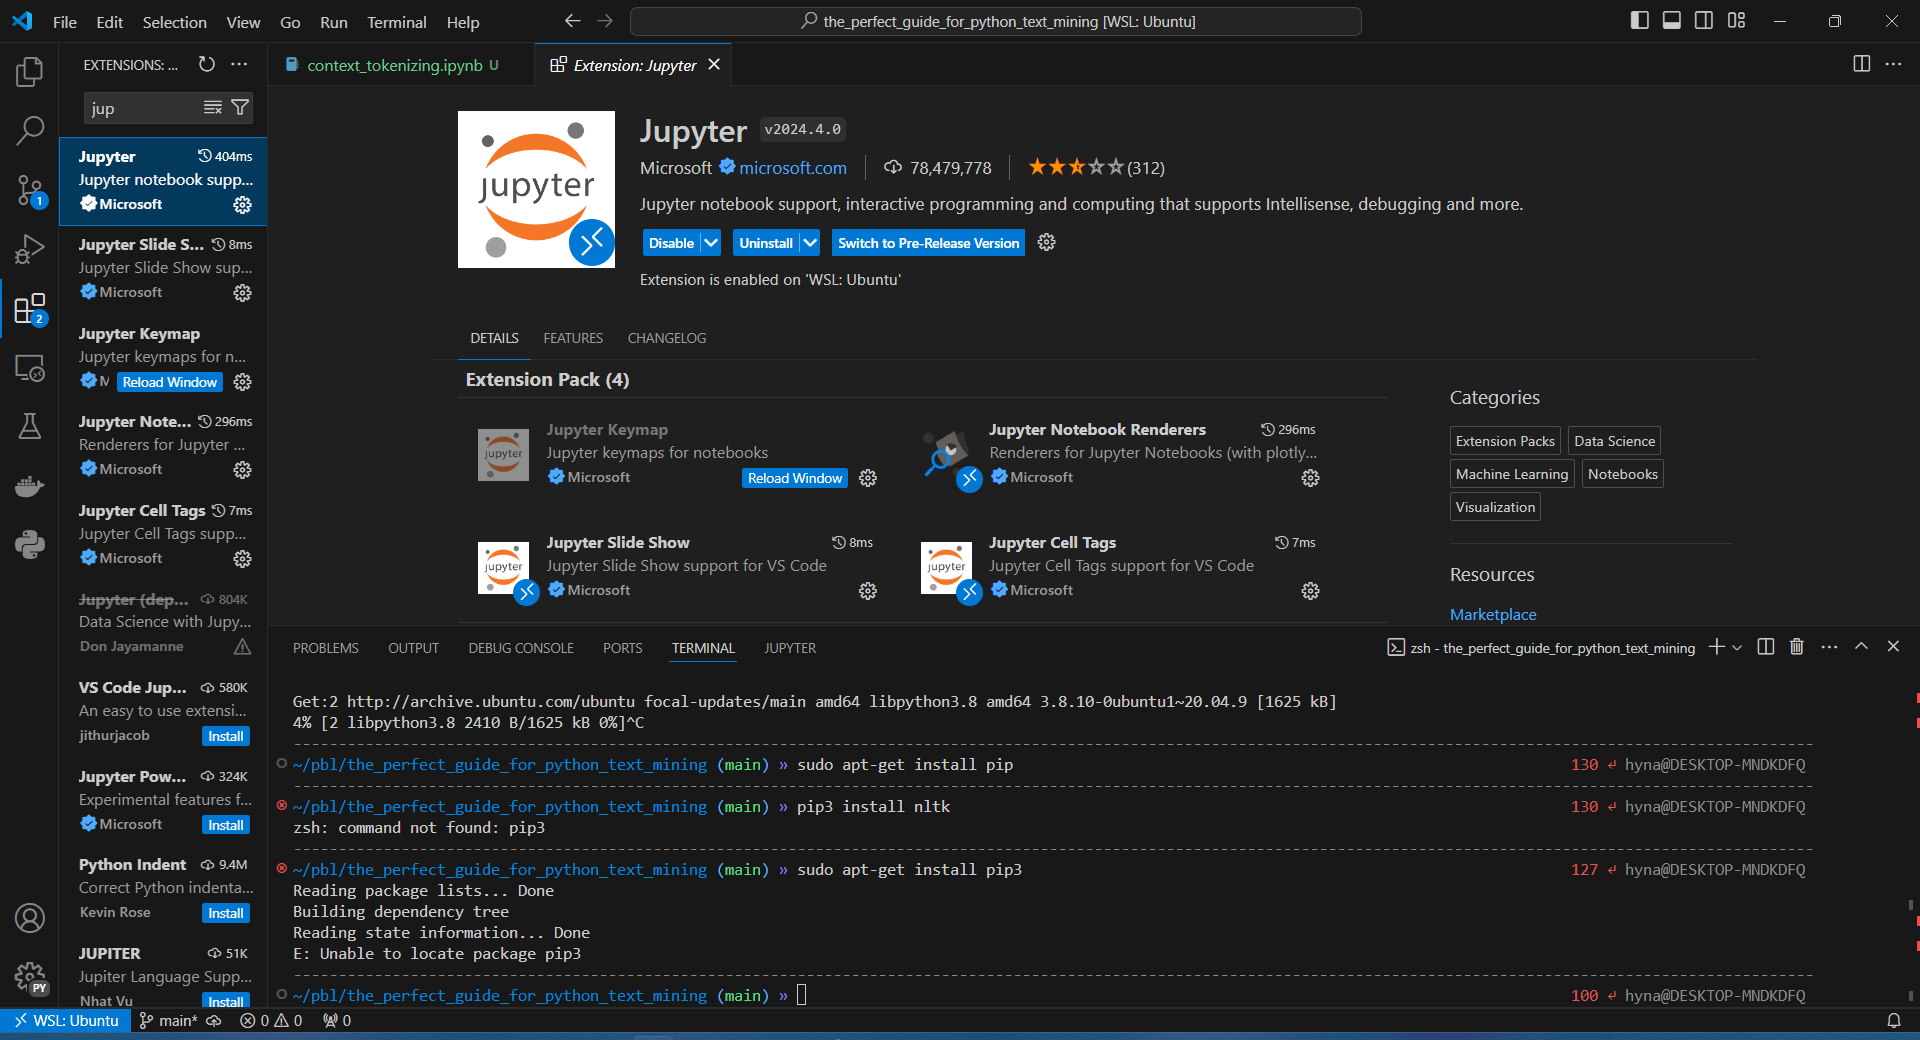This screenshot has width=1920, height=1040.
Task: Open the Source Control view
Action: tap(30, 190)
